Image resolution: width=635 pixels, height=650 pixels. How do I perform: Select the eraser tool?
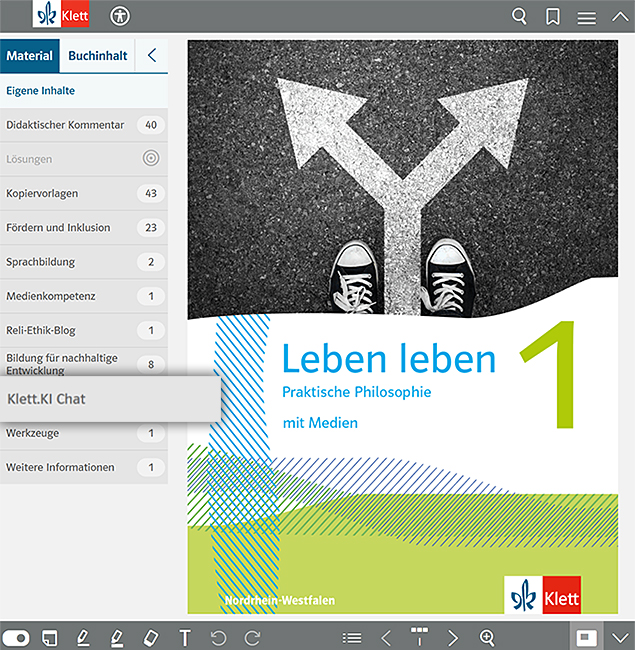(150, 638)
